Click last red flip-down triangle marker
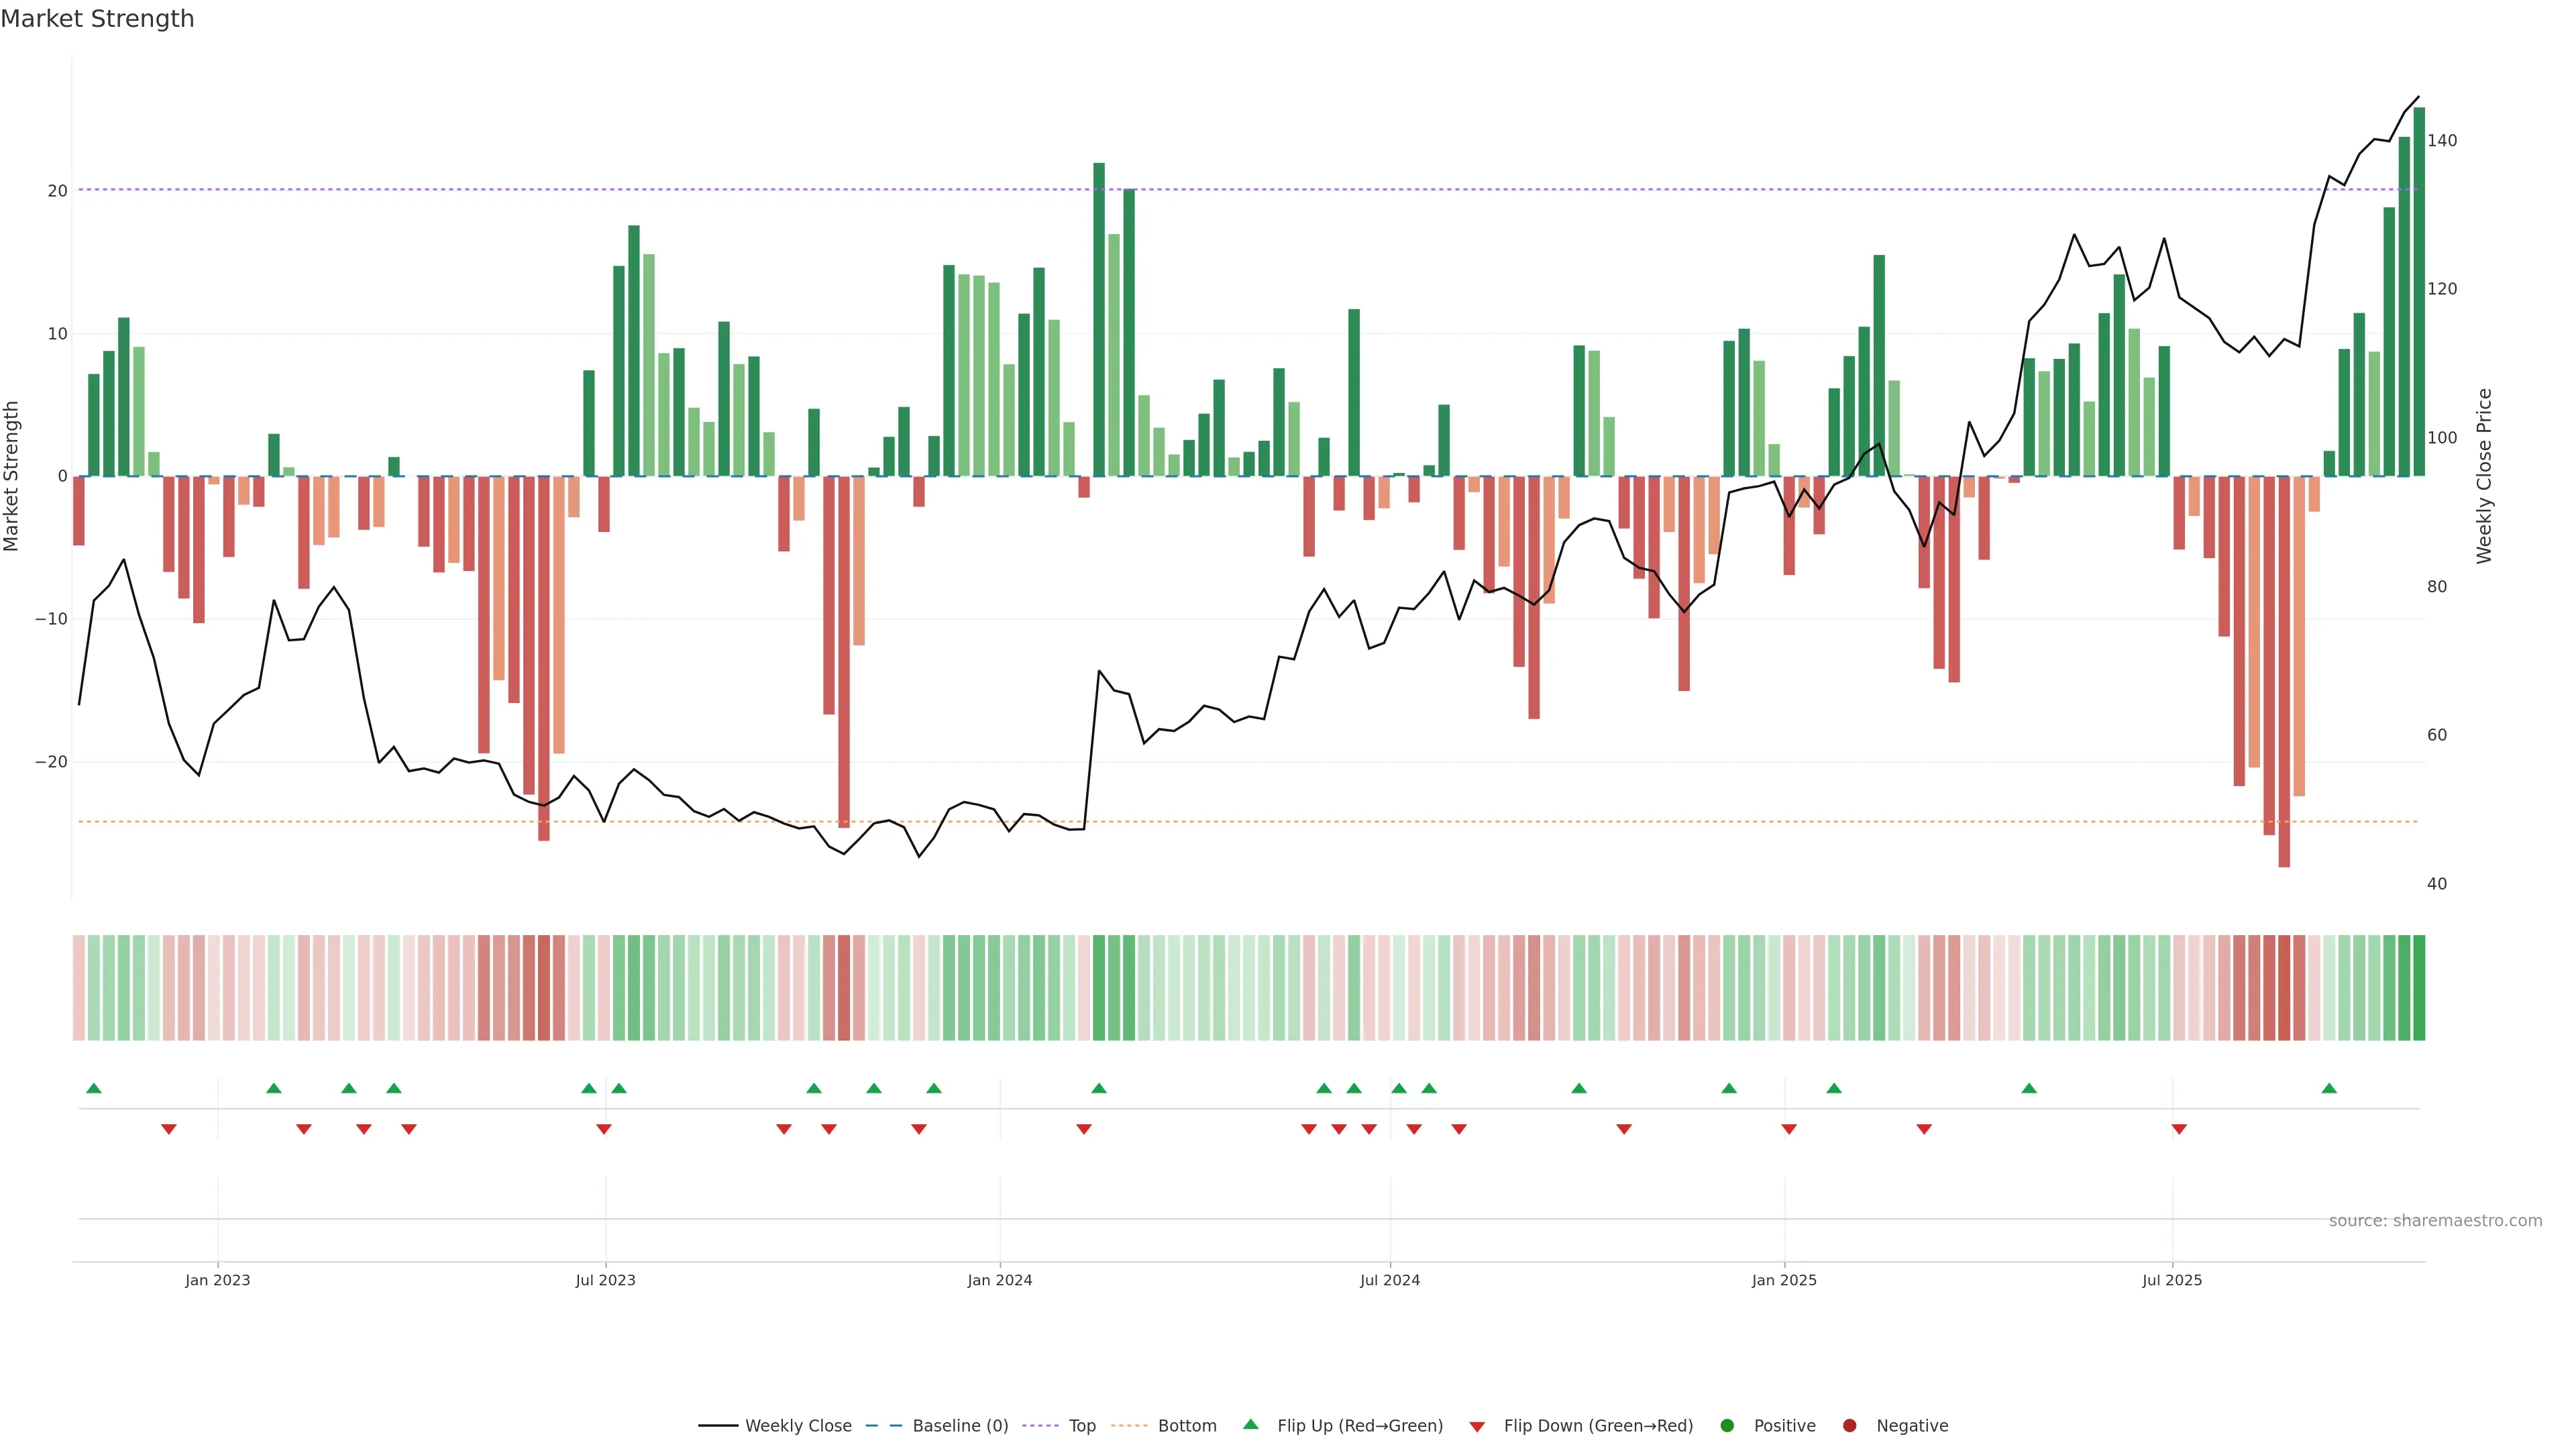2576x1449 pixels. pos(2179,1129)
